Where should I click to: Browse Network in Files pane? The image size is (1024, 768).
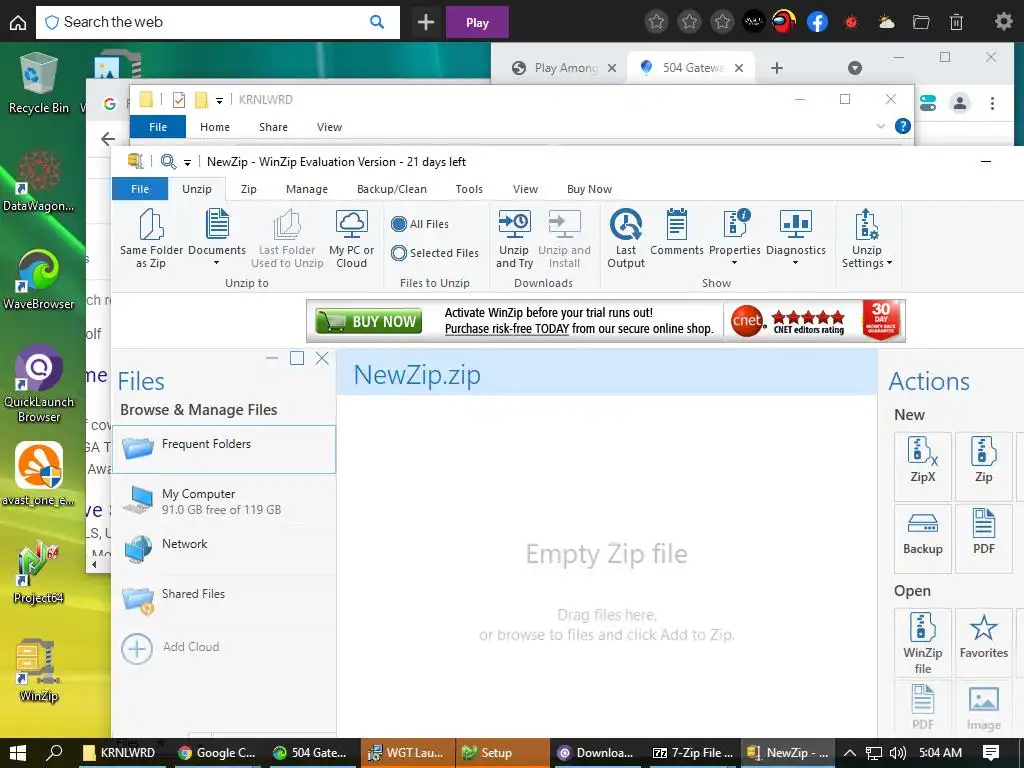[x=224, y=550]
